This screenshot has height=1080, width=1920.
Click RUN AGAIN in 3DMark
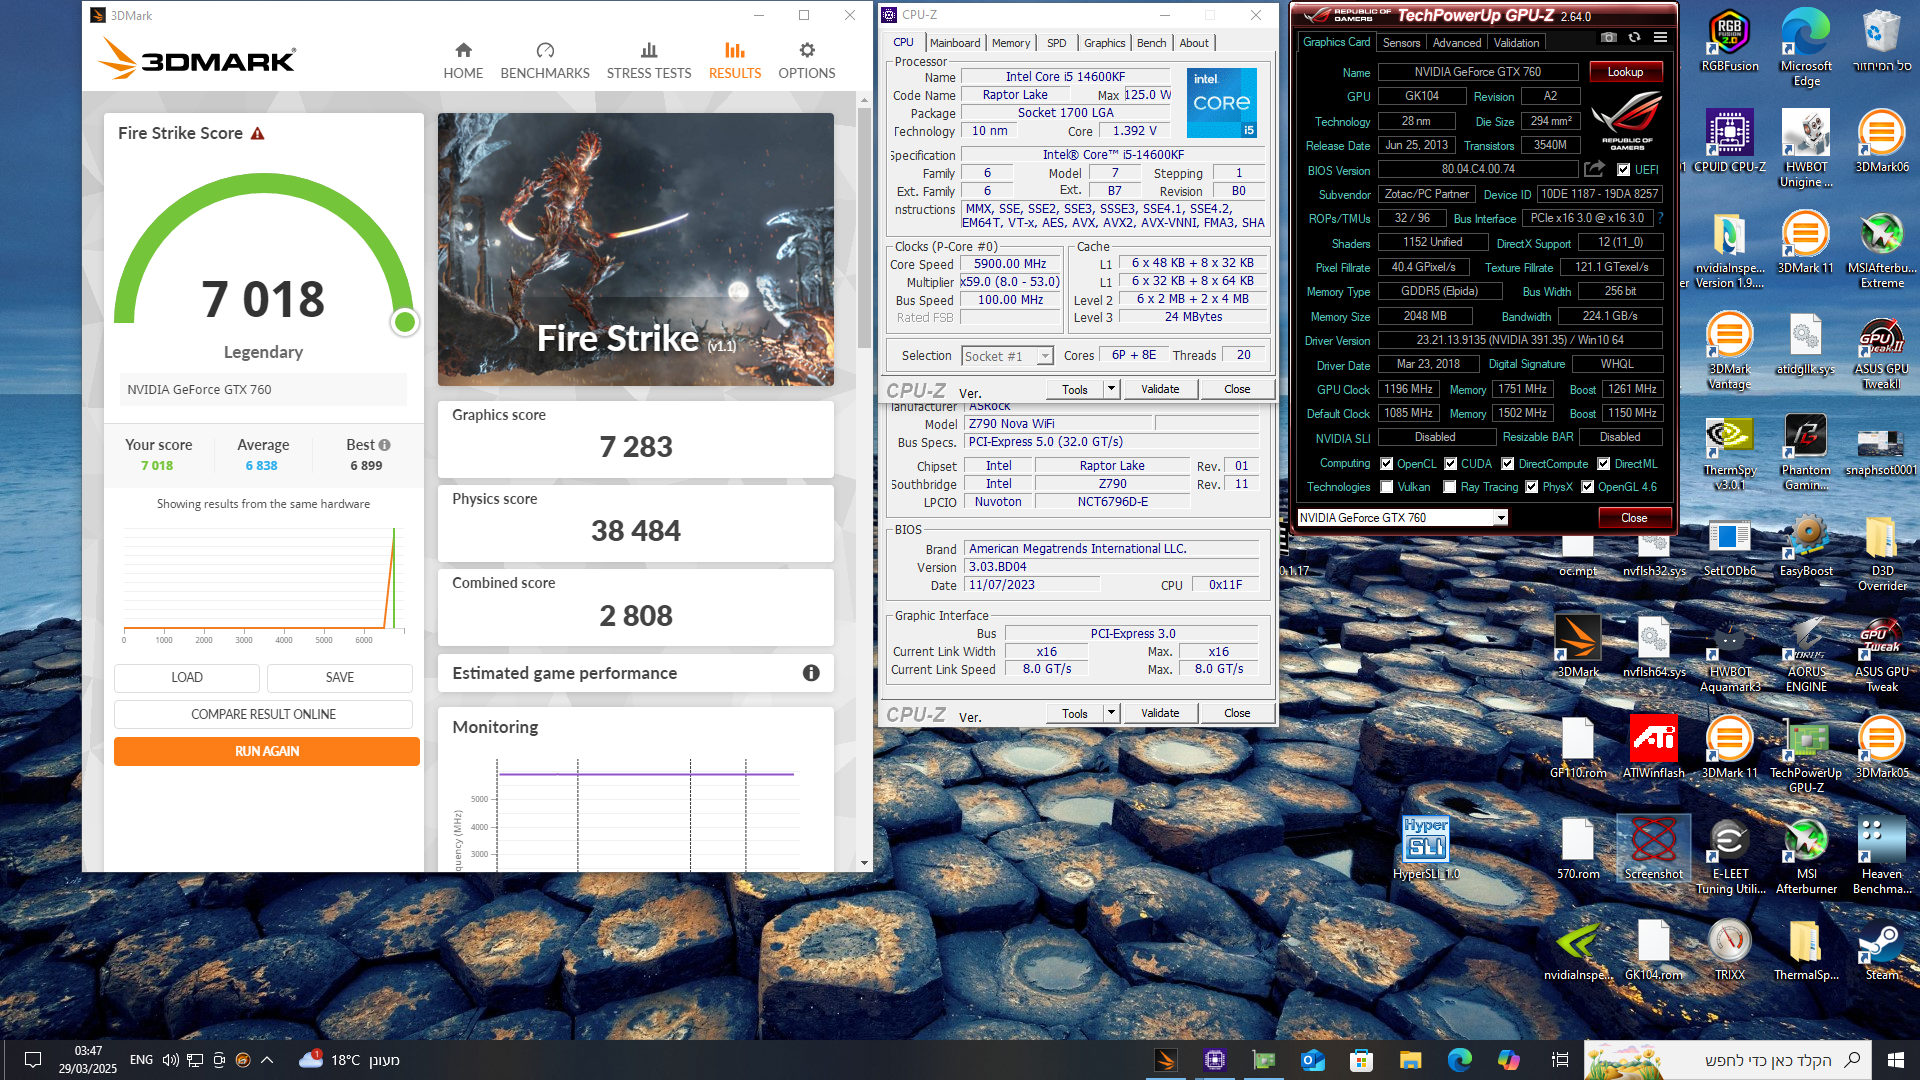[x=267, y=751]
